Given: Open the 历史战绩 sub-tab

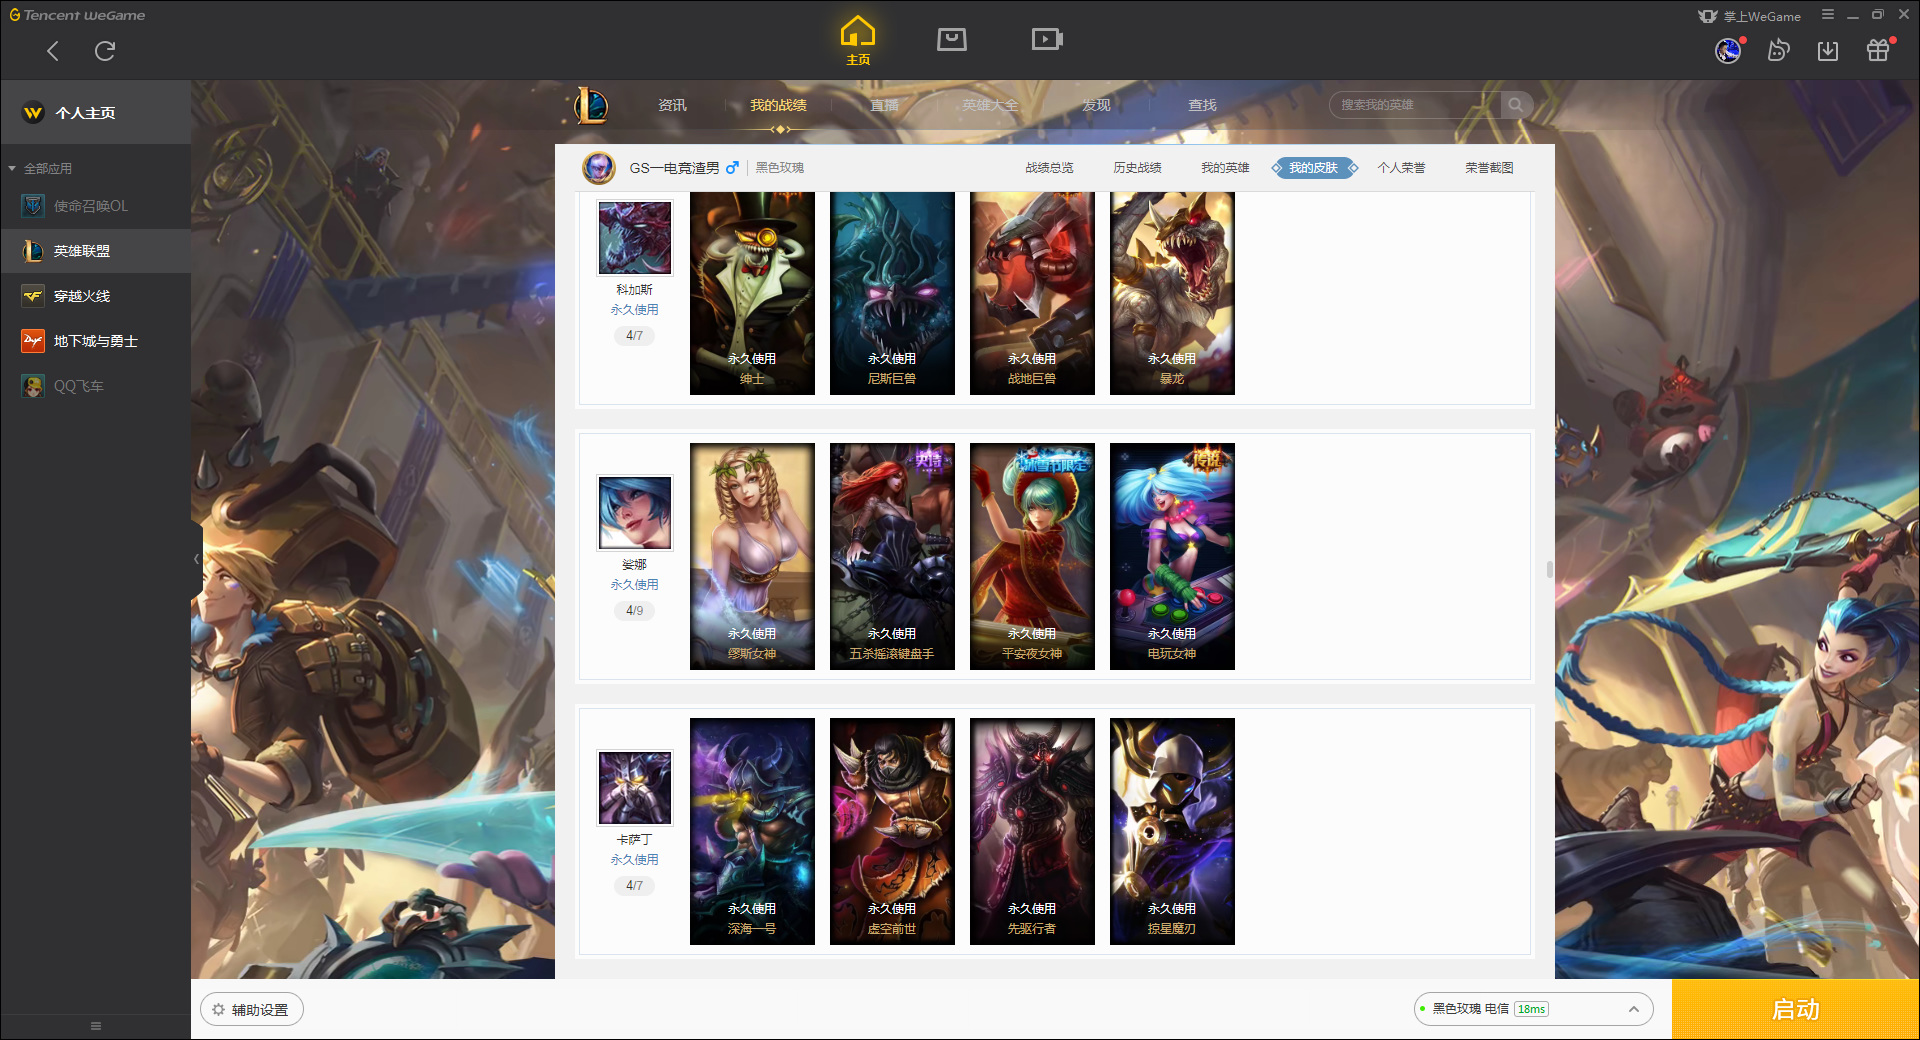Looking at the screenshot, I should click(1137, 168).
